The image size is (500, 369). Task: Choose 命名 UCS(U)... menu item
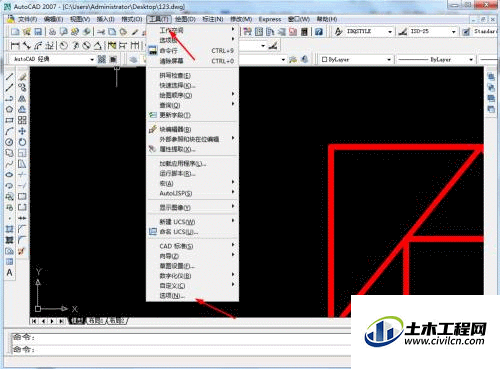coord(193,232)
